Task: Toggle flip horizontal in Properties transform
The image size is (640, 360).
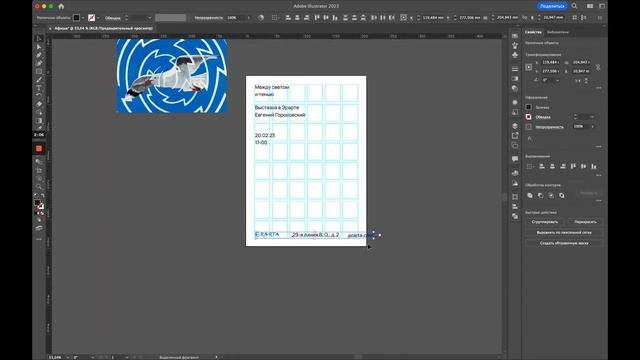Action: coord(578,80)
